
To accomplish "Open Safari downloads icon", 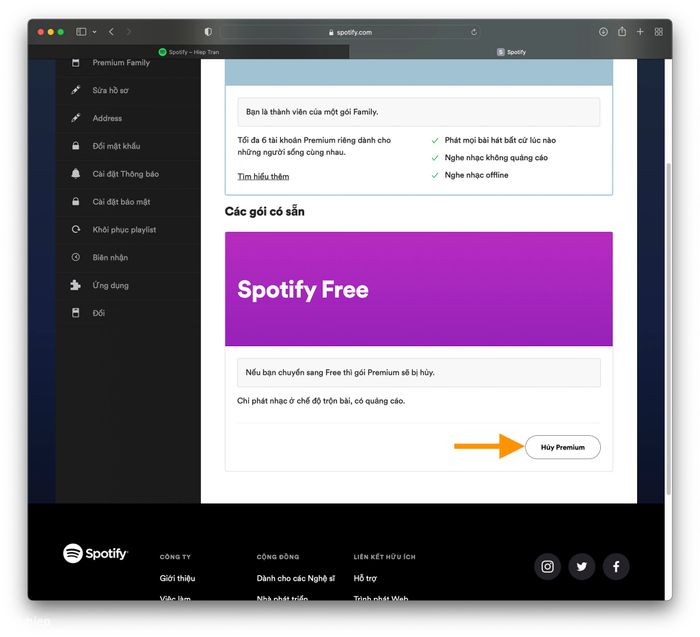I will point(603,32).
